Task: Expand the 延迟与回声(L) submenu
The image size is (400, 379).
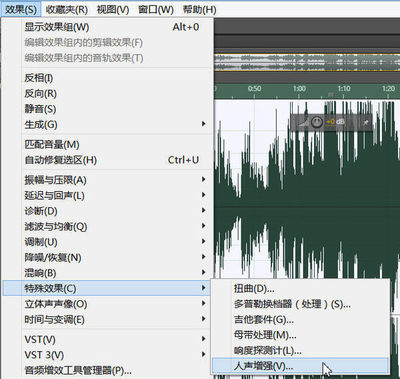Action: tap(107, 196)
